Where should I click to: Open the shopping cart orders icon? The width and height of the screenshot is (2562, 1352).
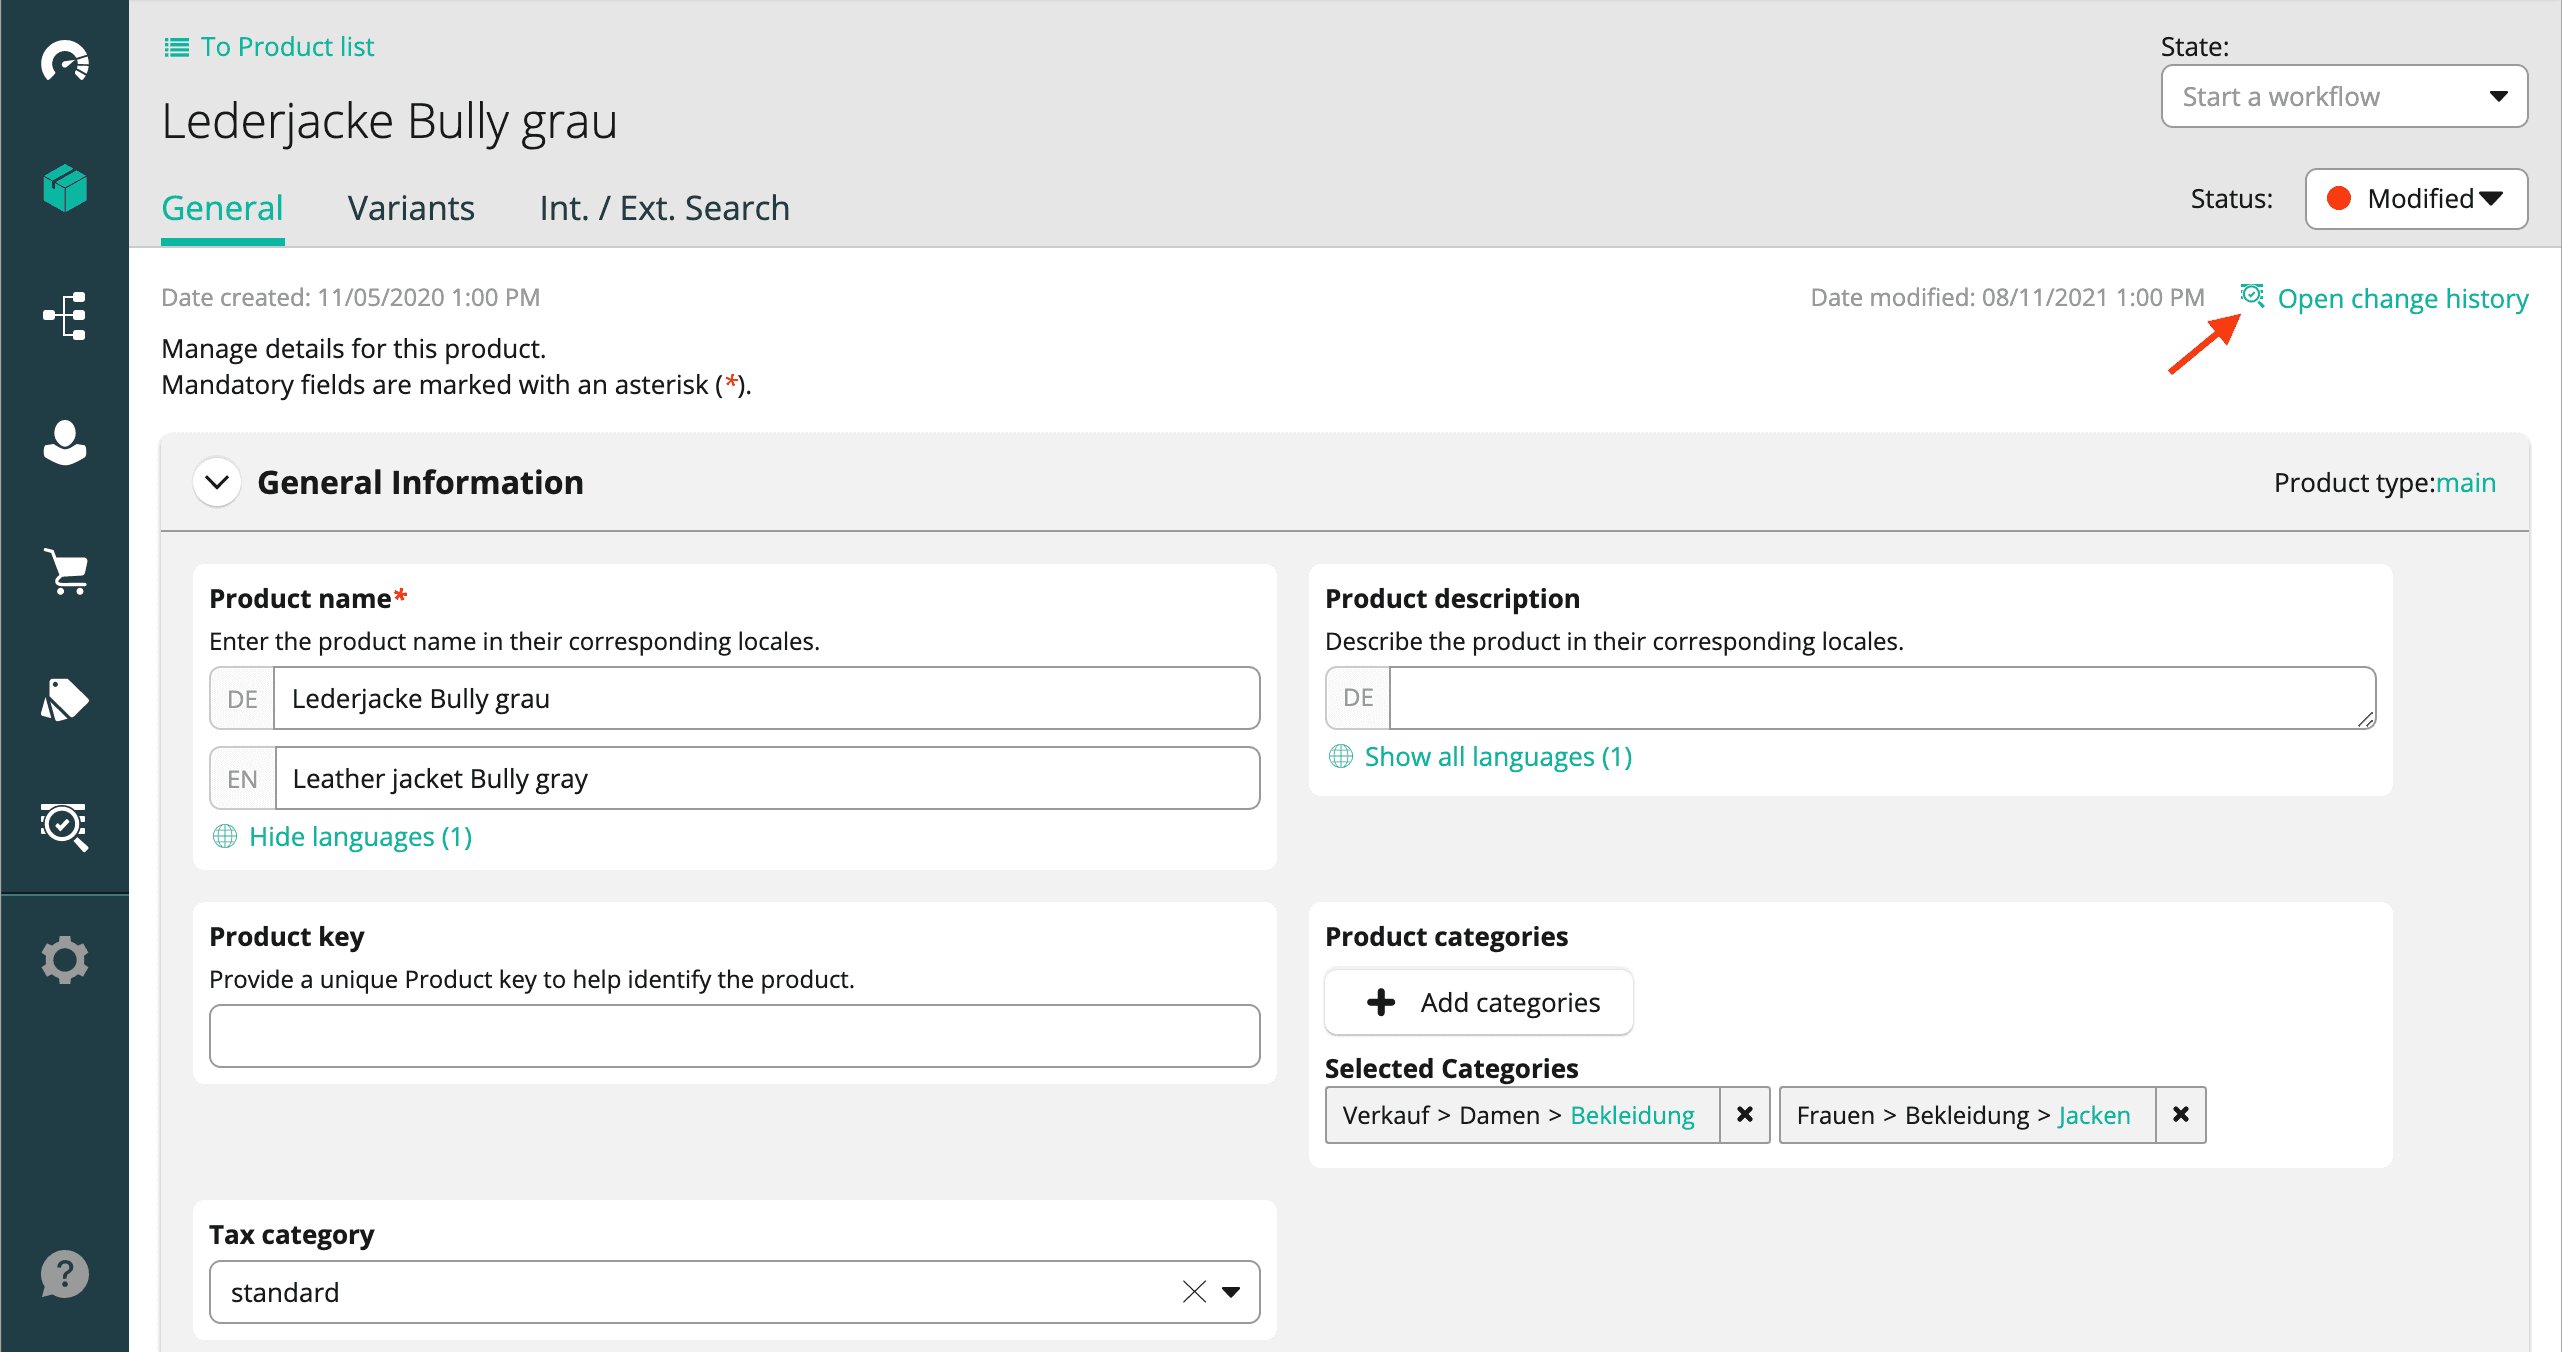point(65,571)
